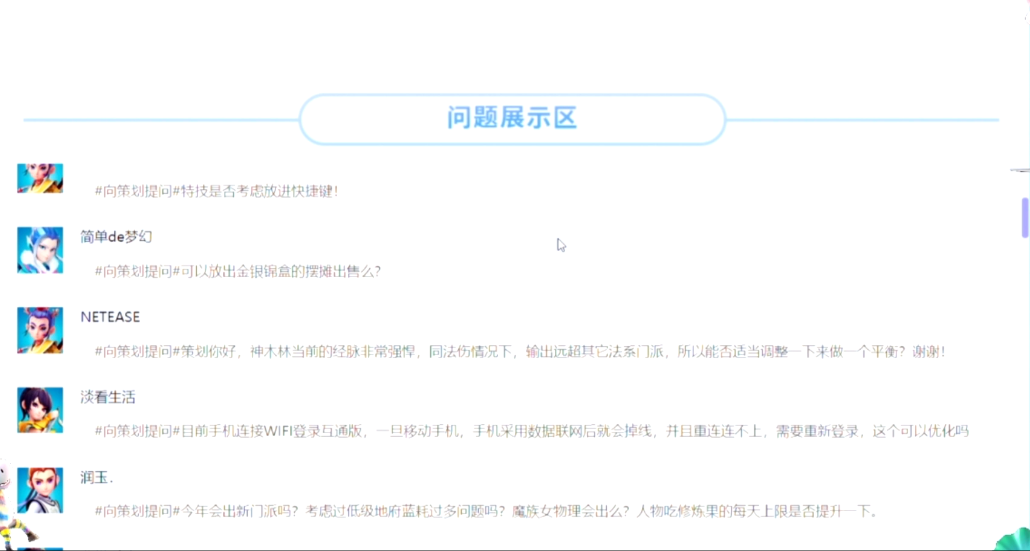Select username NETEASE
Viewport: 1030px width, 551px height.
(x=110, y=317)
